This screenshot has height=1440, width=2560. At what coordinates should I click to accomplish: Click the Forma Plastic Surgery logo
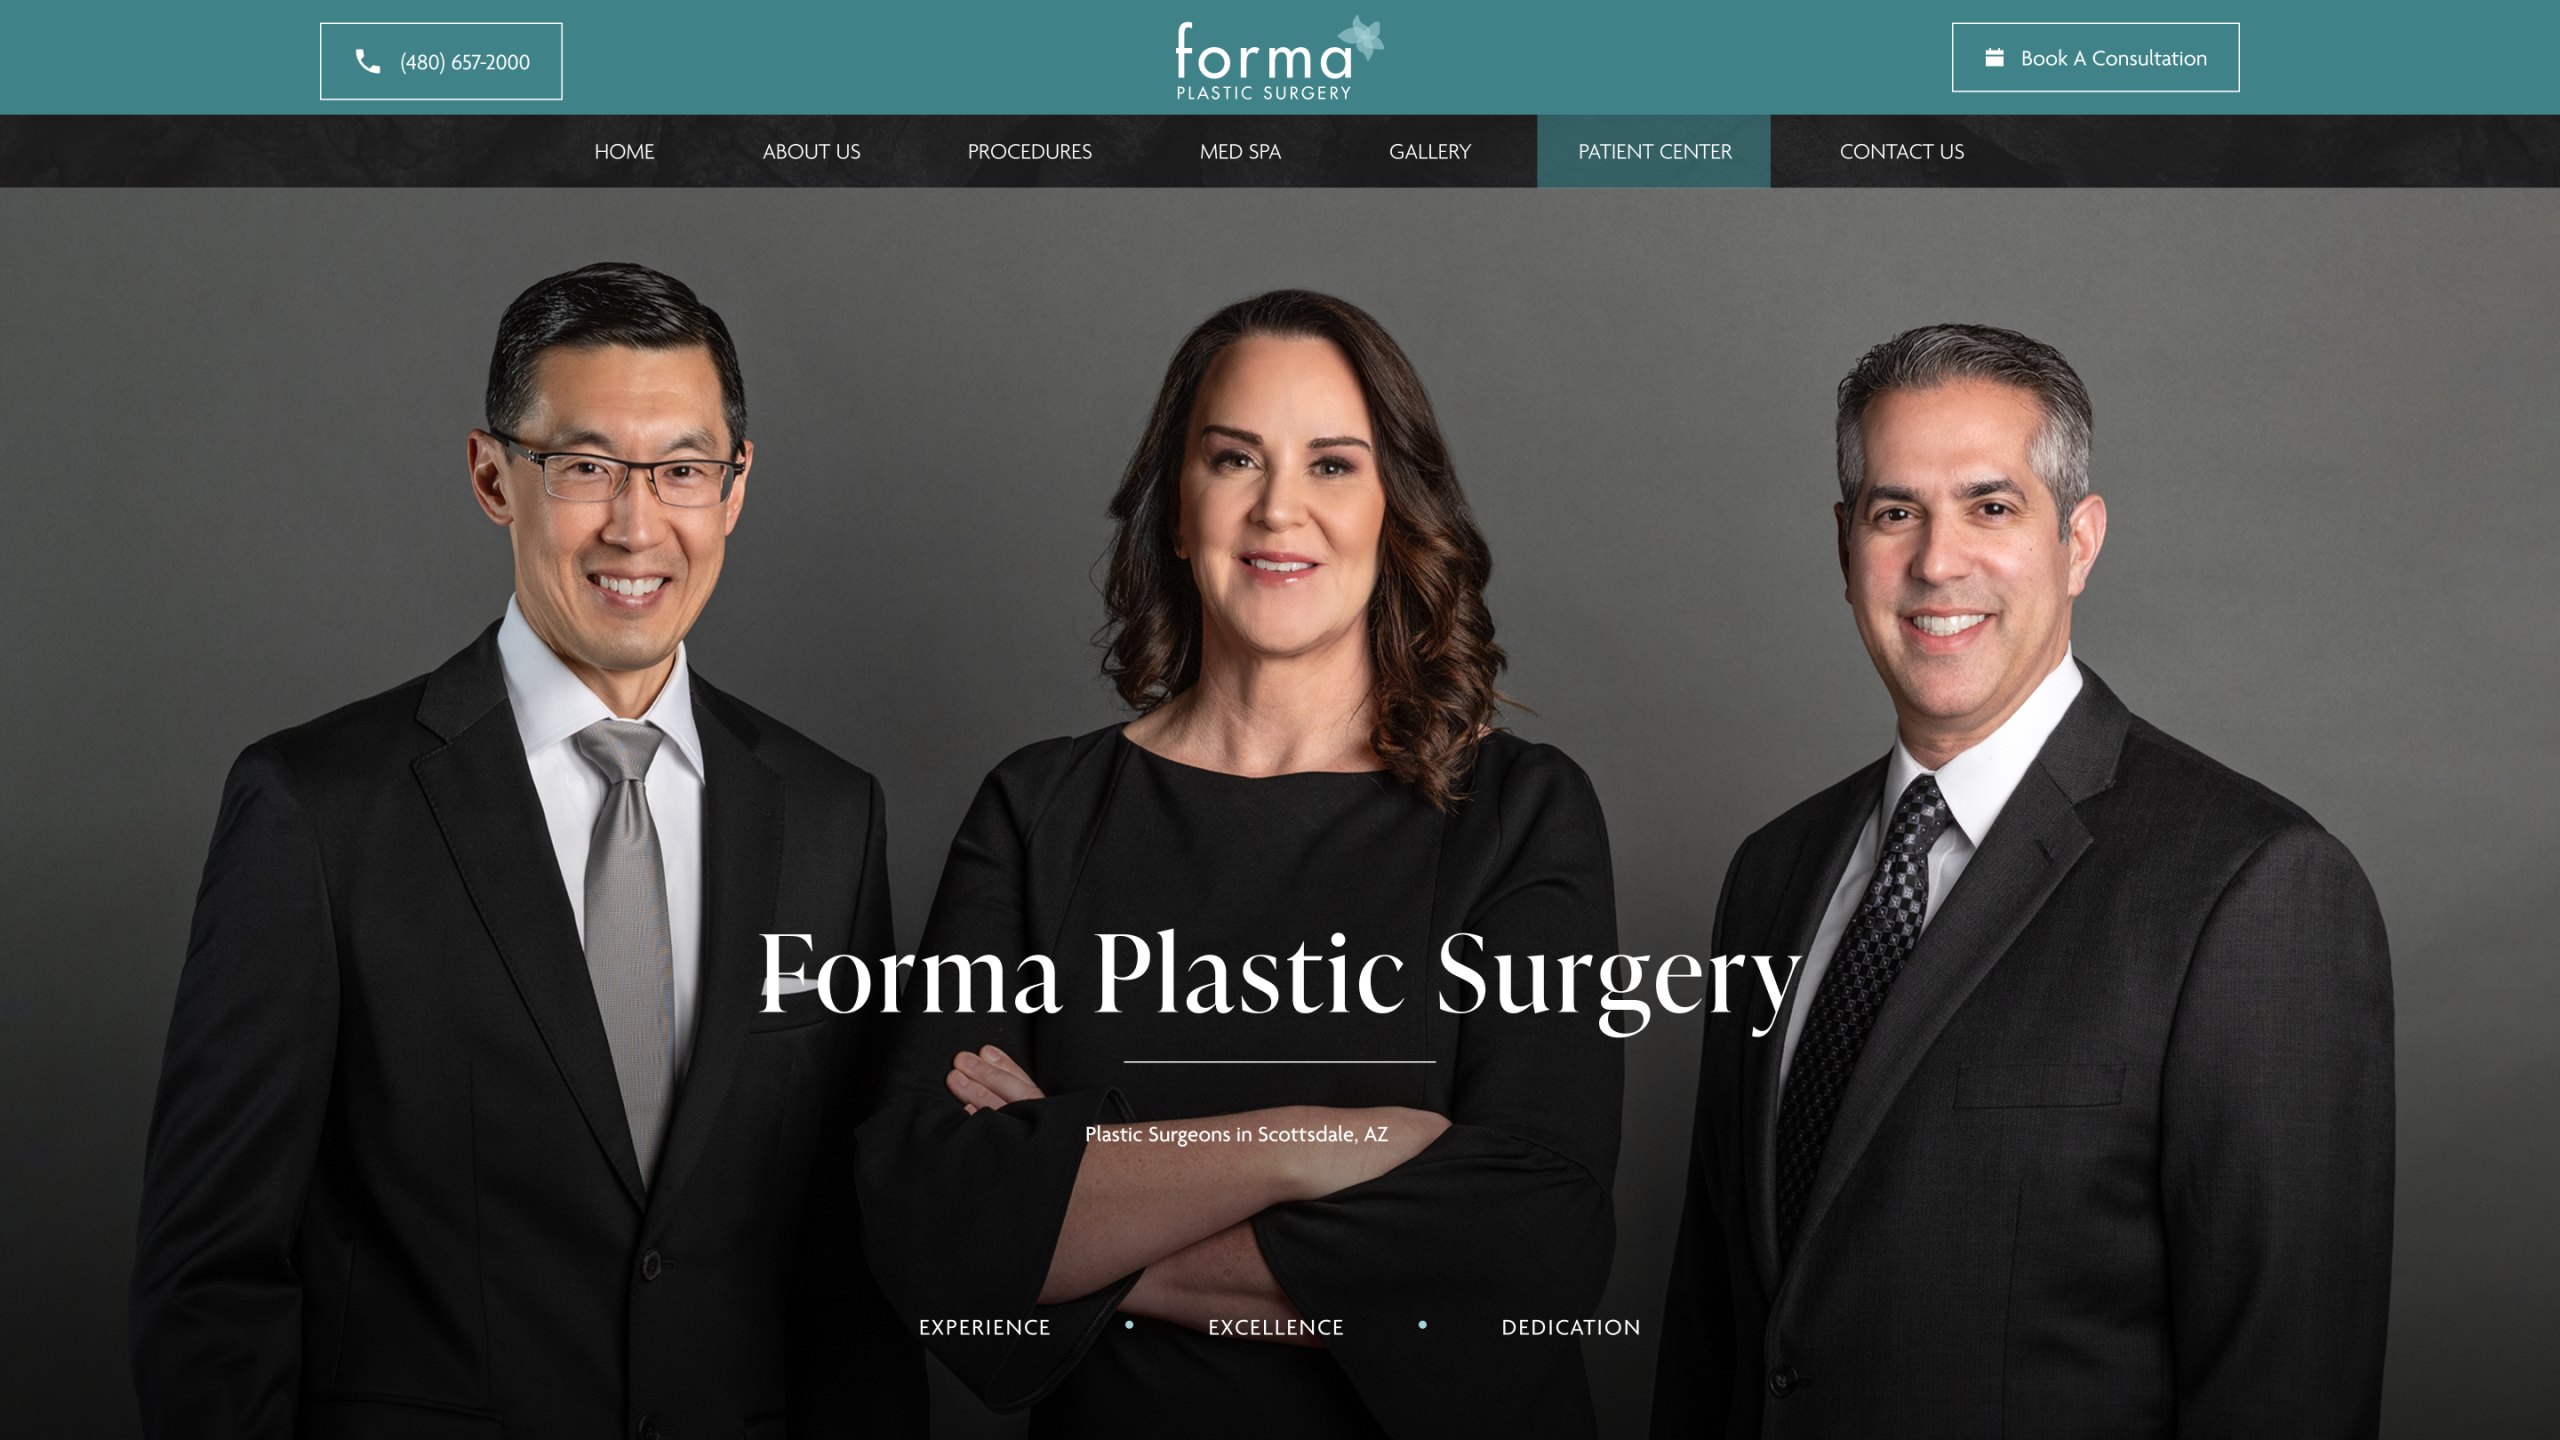[1279, 58]
